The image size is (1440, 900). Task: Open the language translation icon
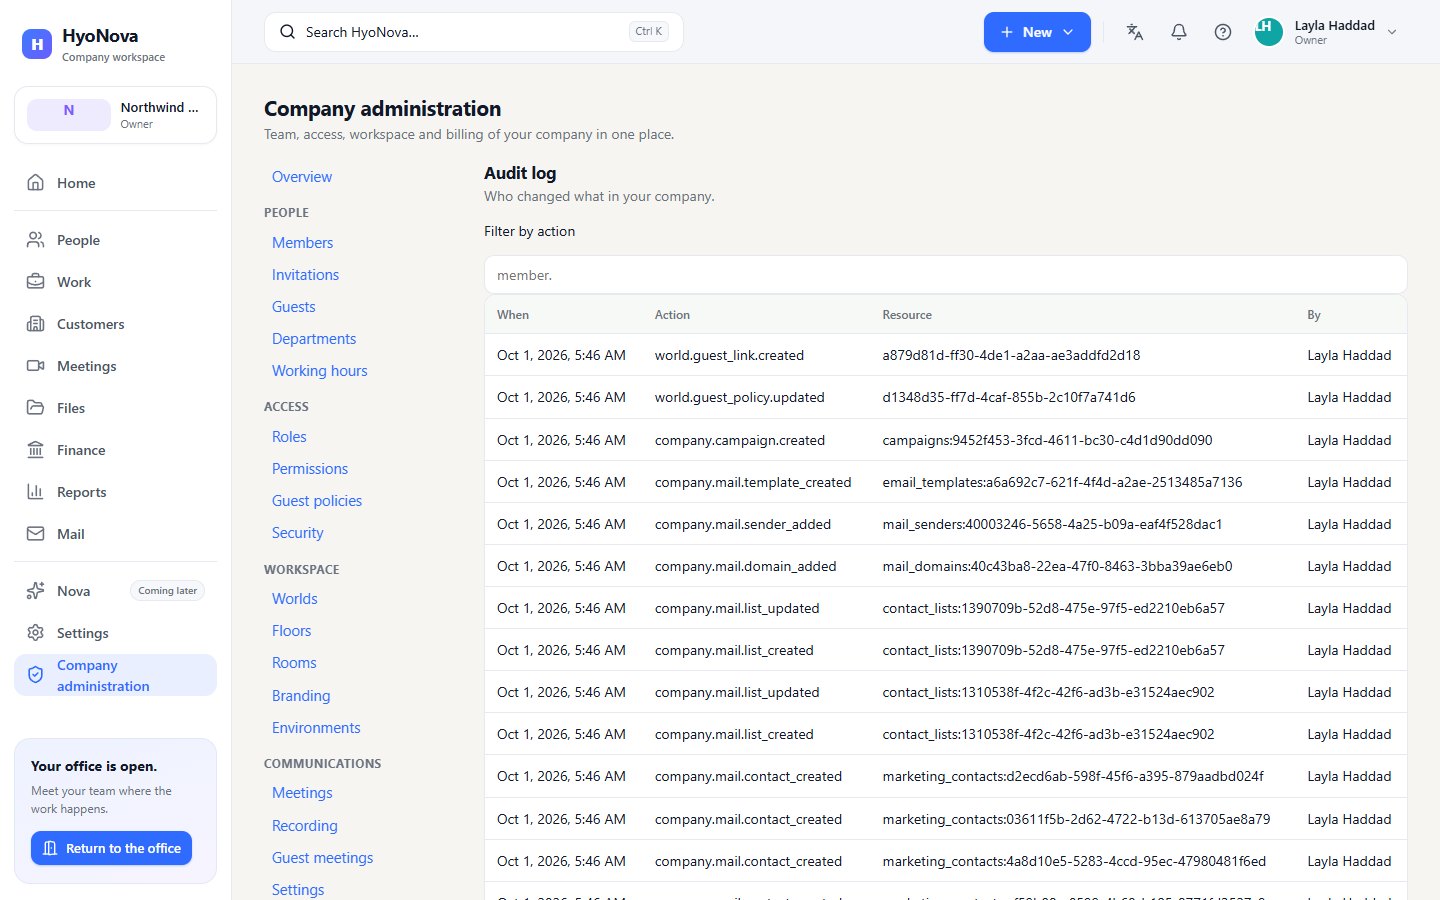tap(1135, 32)
